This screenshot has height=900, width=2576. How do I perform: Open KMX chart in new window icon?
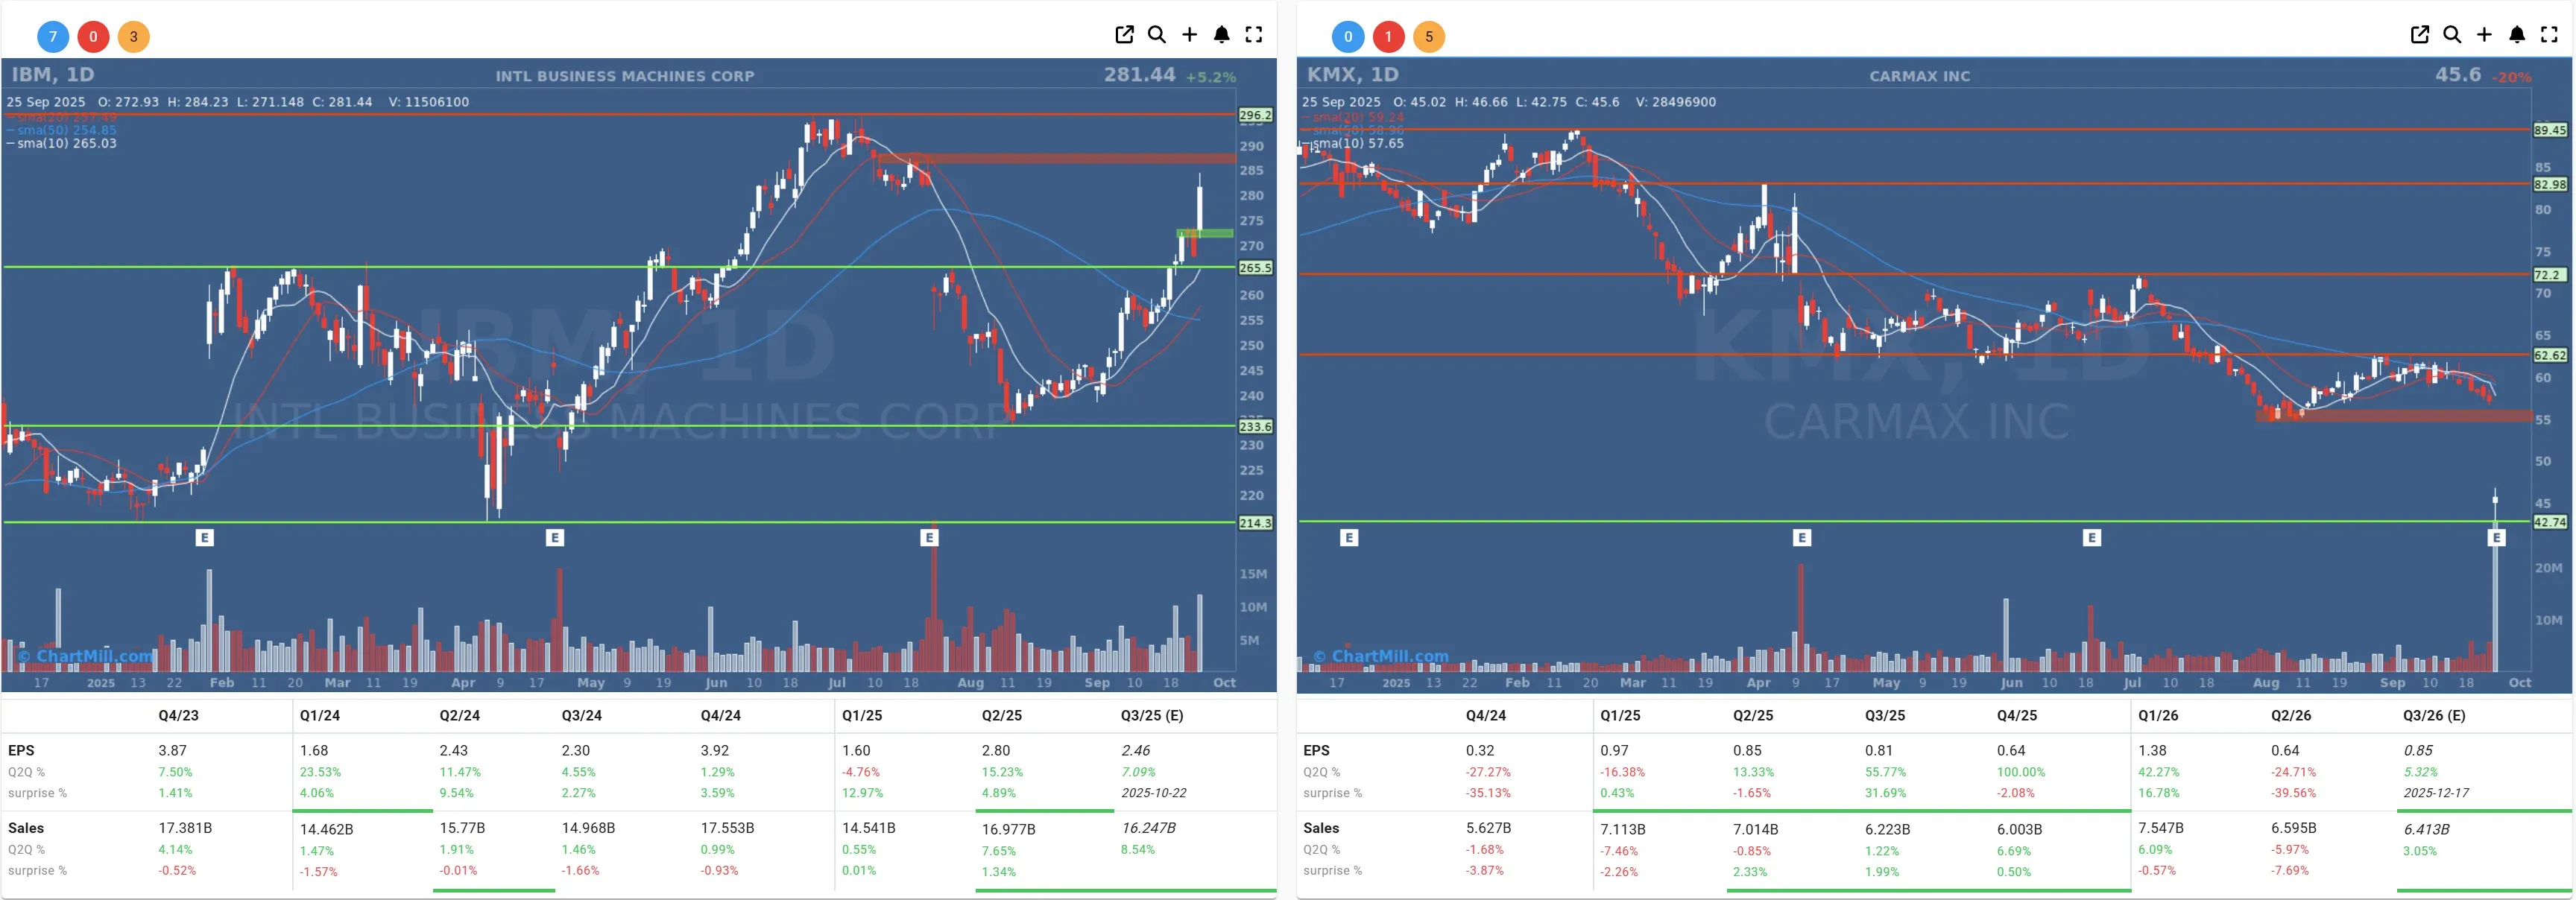point(2420,35)
